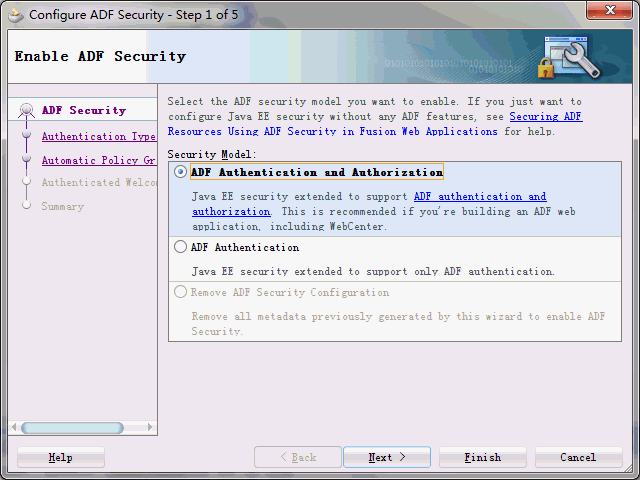
Task: Select Remove ADF Security Configuration radio
Action: 180,292
